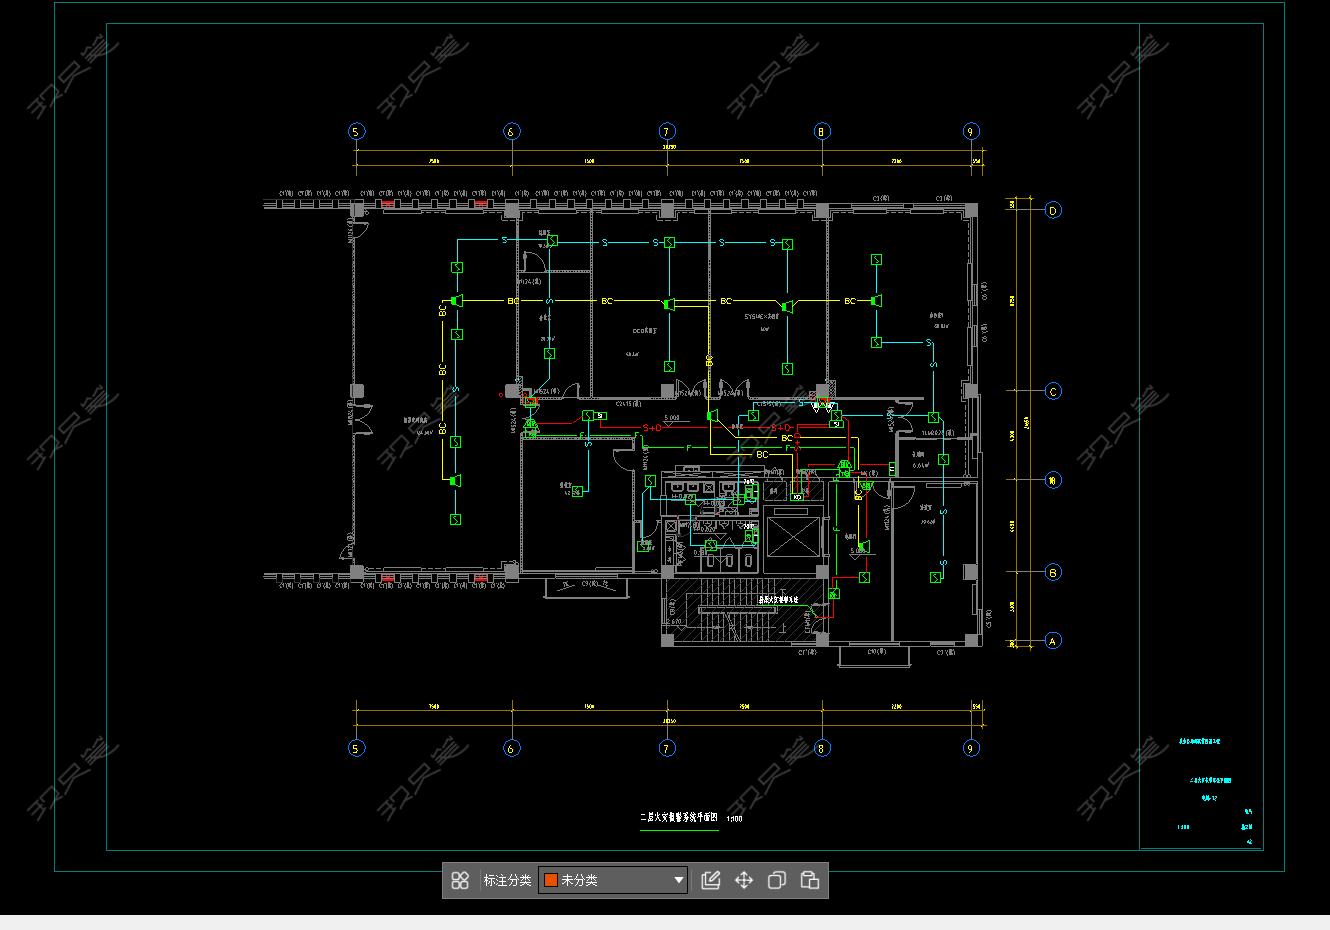Image resolution: width=1330 pixels, height=930 pixels.
Task: Click the top axis bubble numbered 5
Action: [356, 131]
